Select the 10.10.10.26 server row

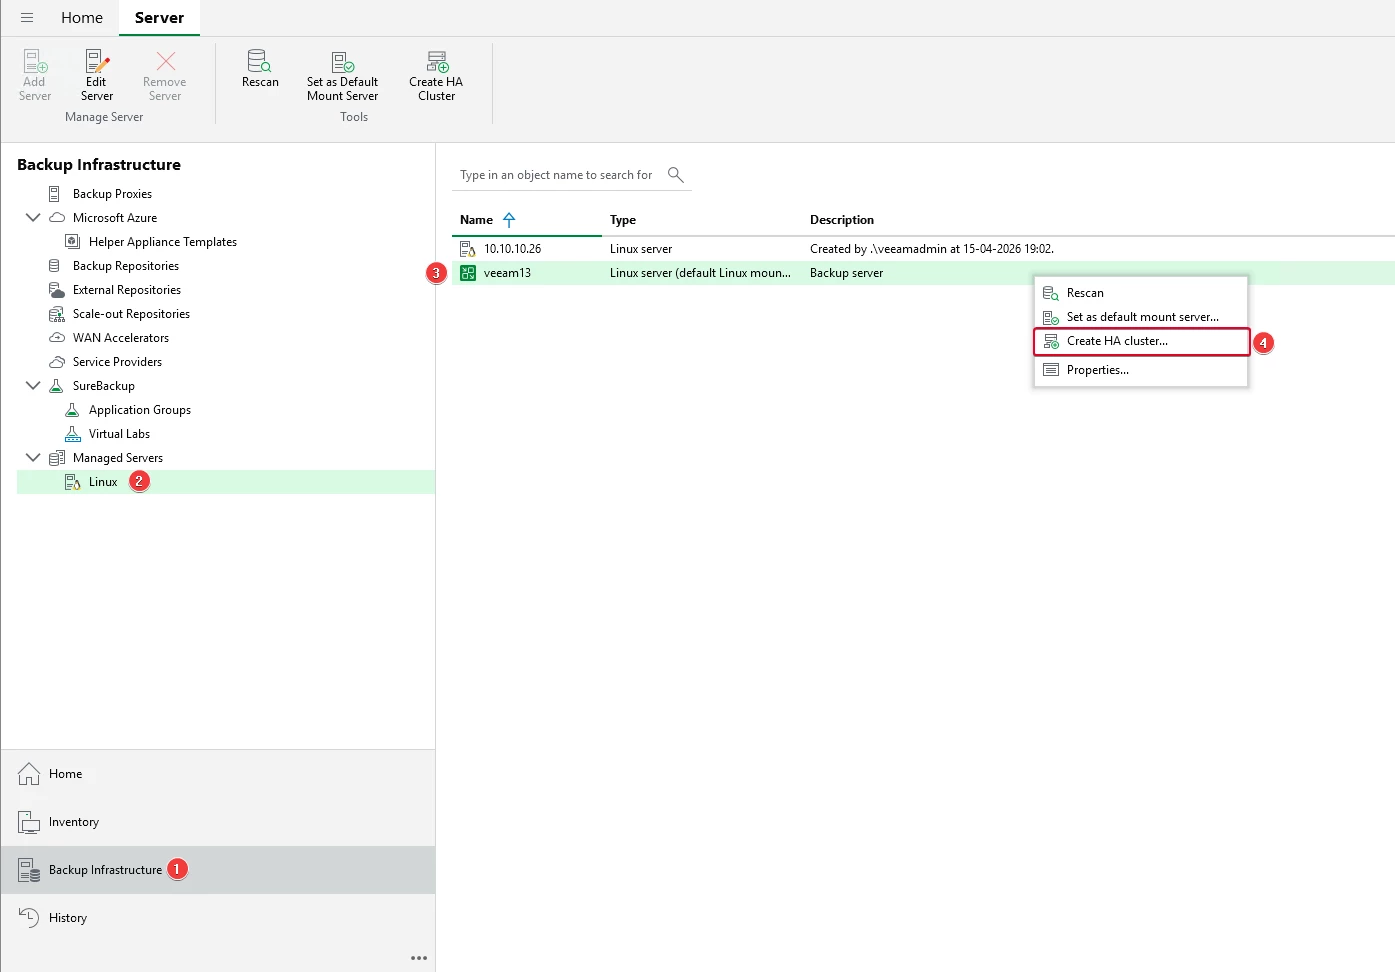pyautogui.click(x=923, y=249)
